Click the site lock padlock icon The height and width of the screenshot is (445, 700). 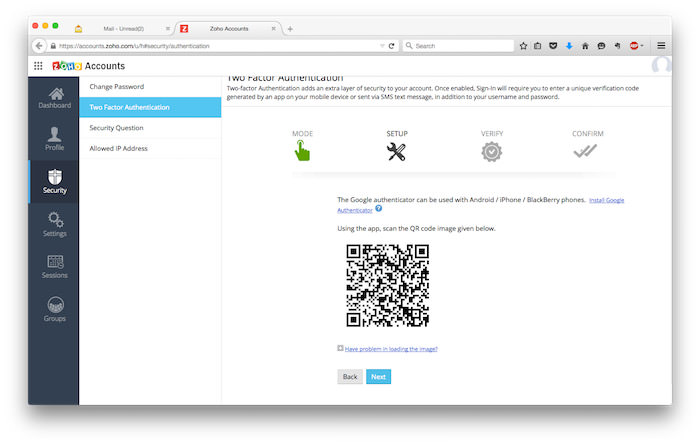(x=53, y=46)
